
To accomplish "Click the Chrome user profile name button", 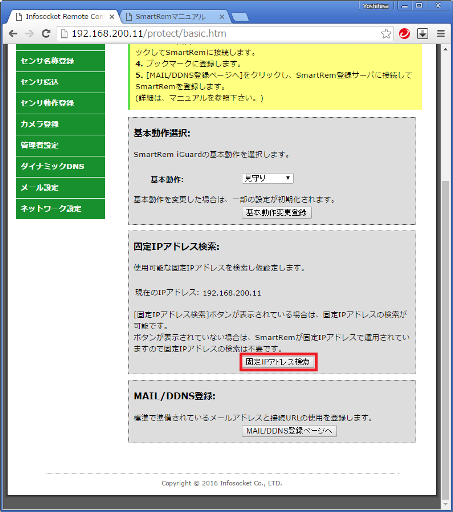I will click(x=376, y=6).
